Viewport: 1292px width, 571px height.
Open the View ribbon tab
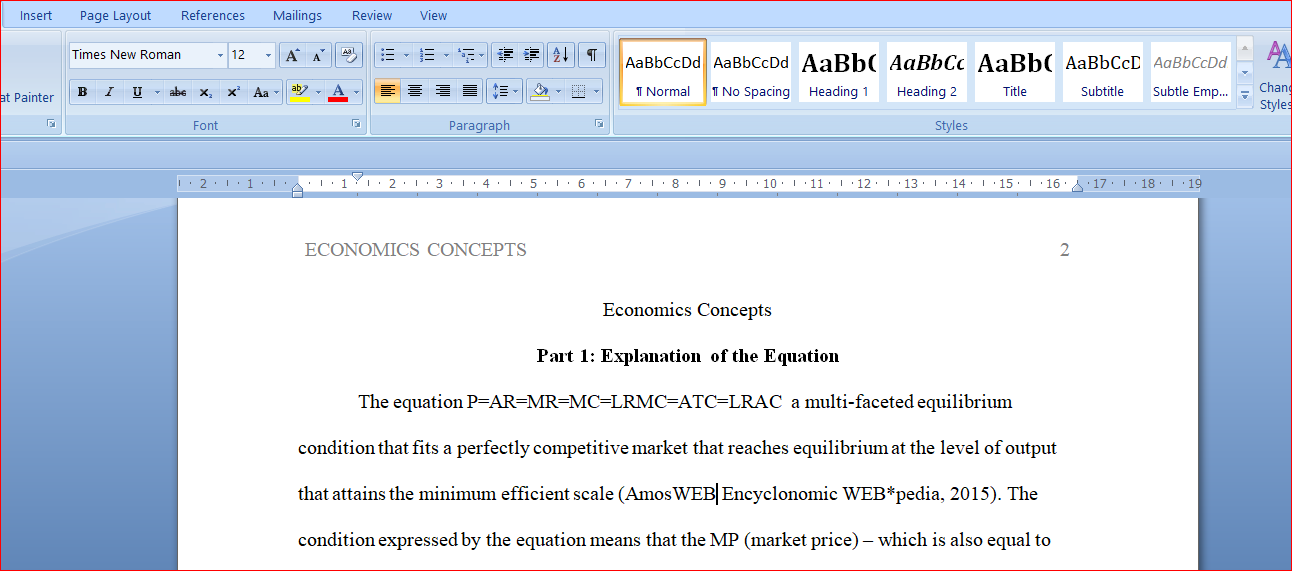(x=434, y=15)
